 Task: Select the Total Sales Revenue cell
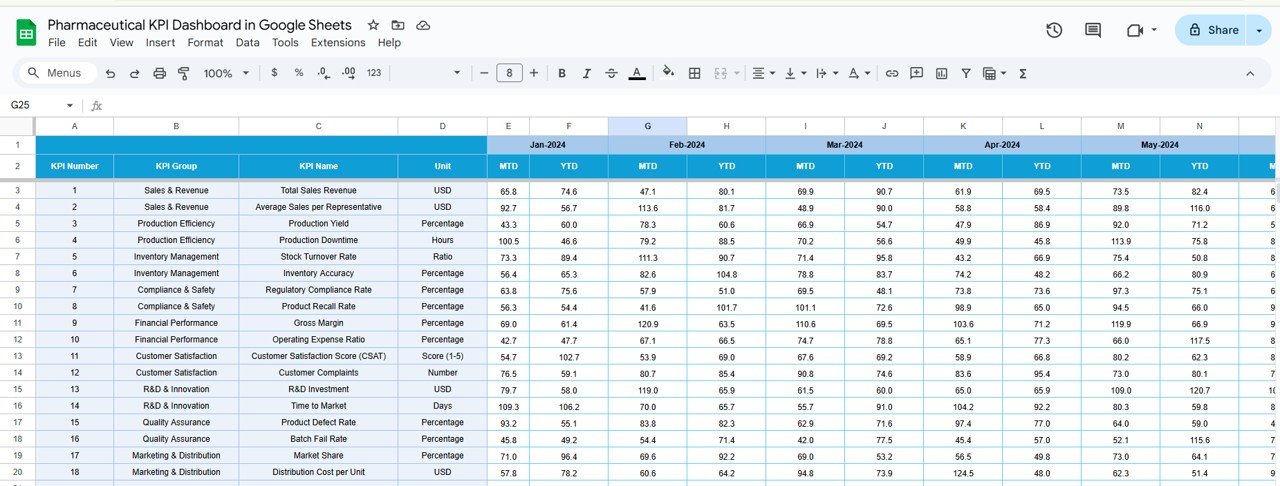(x=318, y=191)
